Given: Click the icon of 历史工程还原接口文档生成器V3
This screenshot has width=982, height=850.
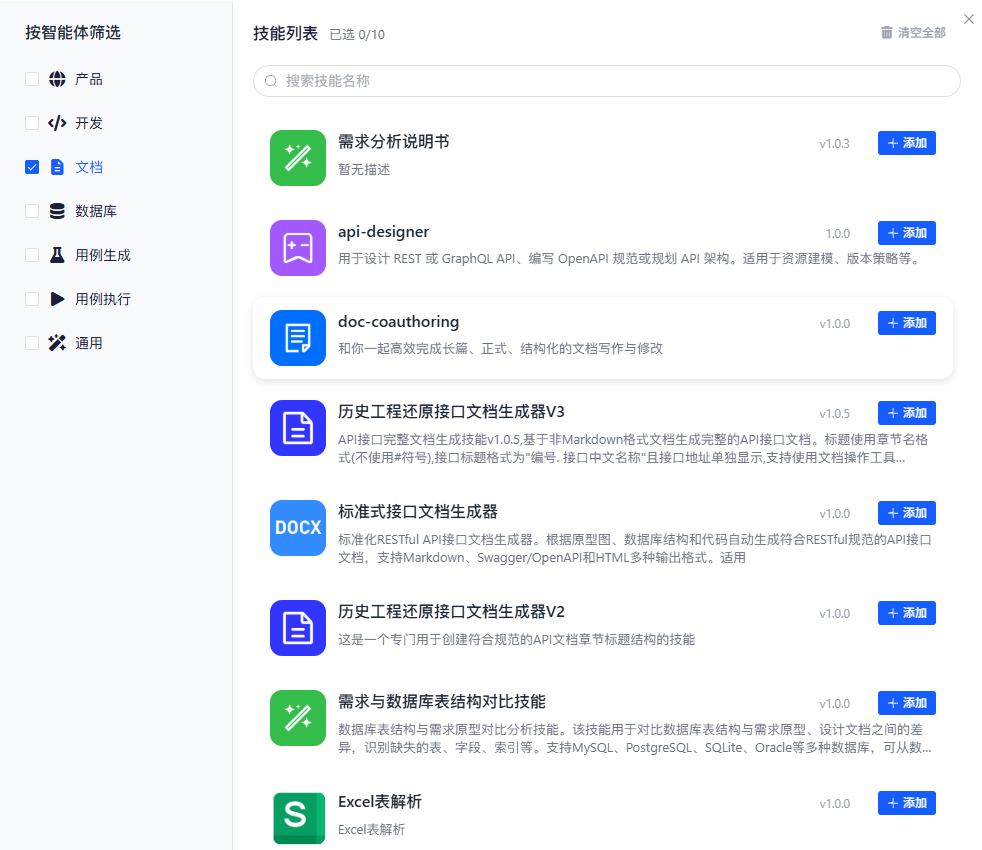Looking at the screenshot, I should tap(297, 428).
